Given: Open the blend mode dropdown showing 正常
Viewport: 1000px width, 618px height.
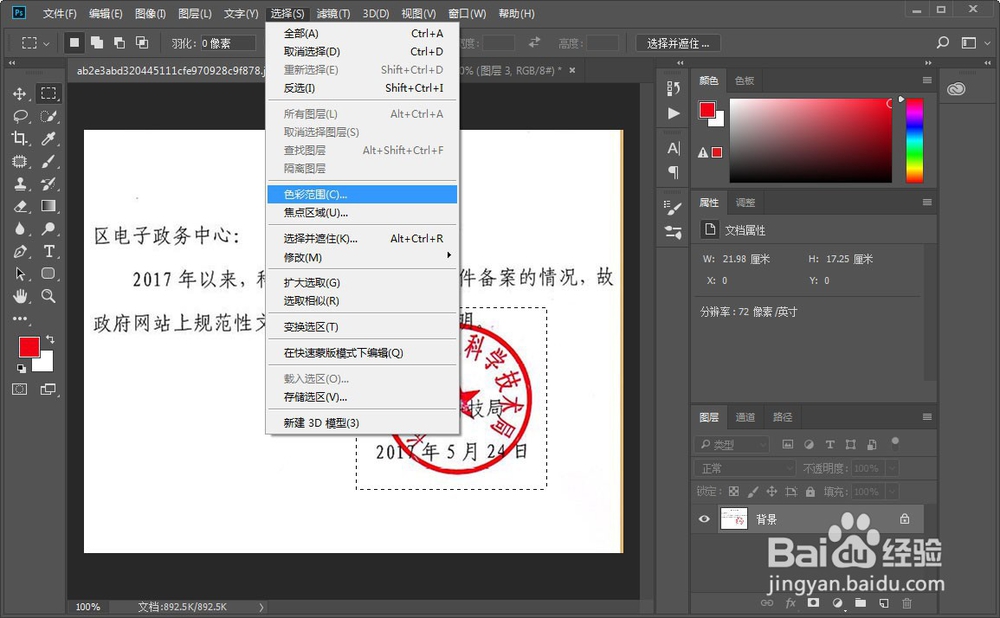Looking at the screenshot, I should pos(745,468).
